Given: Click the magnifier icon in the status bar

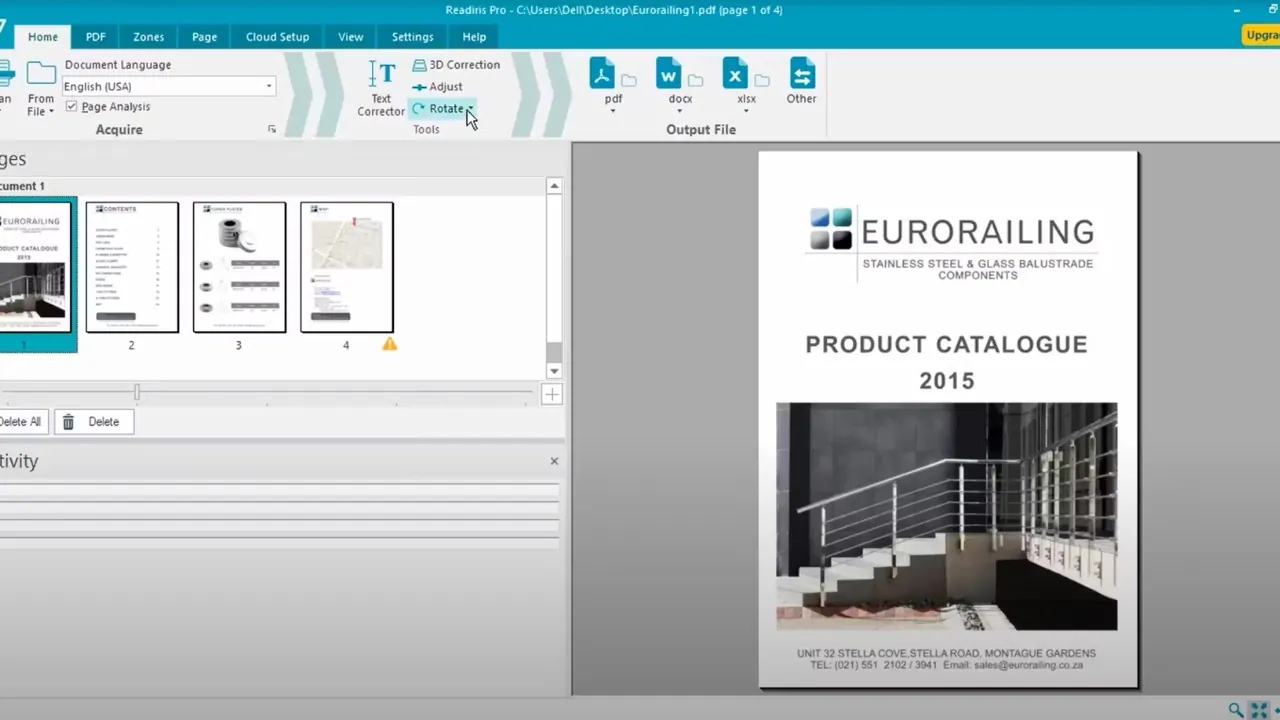Looking at the screenshot, I should coord(1236,710).
